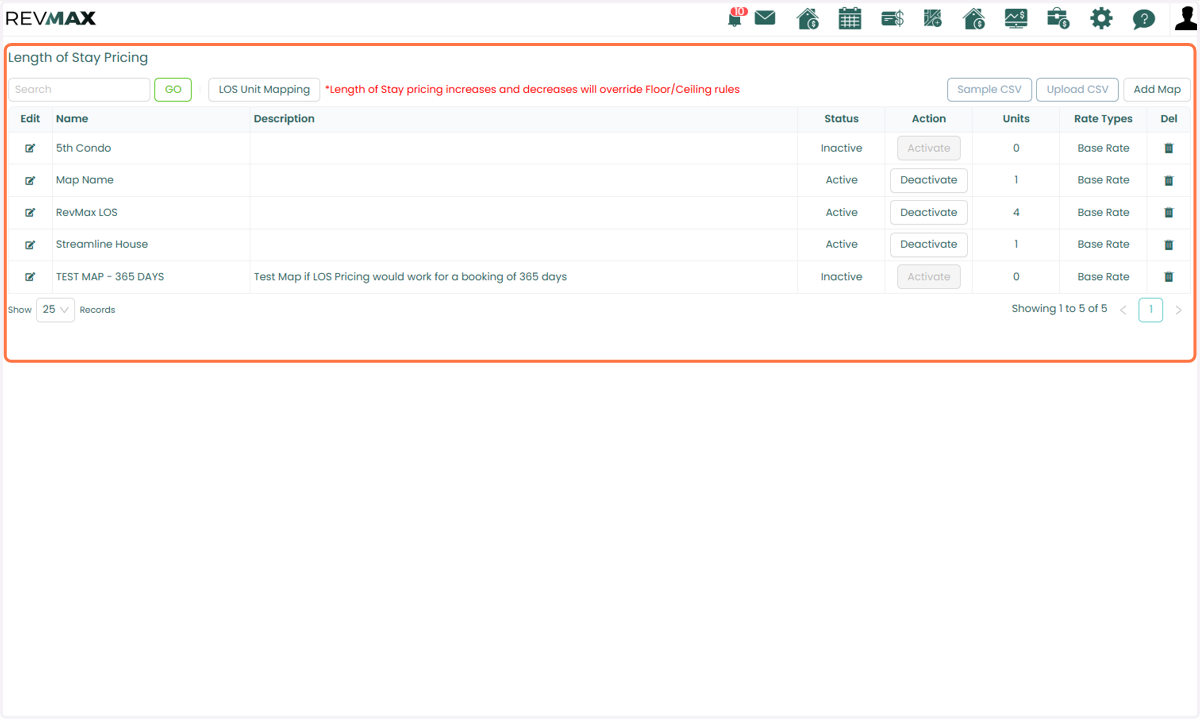
Task: Click the REVMAX logo
Action: pos(51,18)
